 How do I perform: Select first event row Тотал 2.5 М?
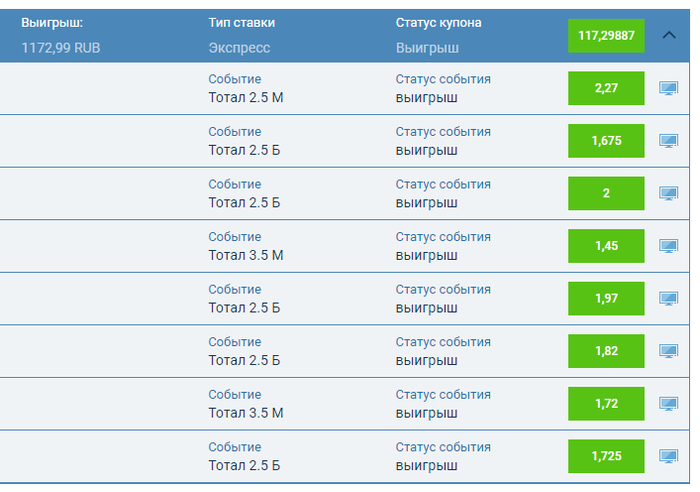(345, 88)
